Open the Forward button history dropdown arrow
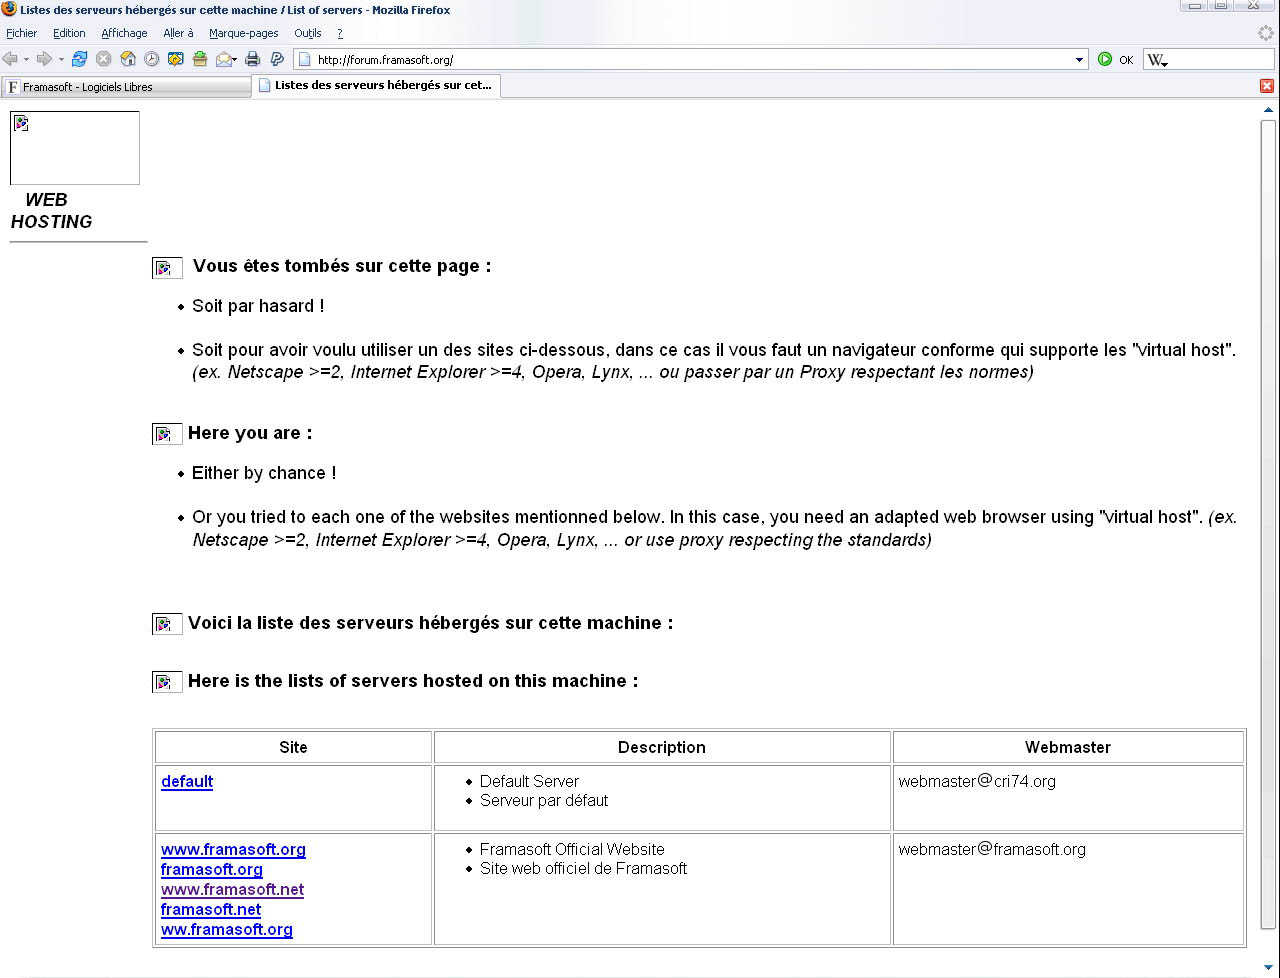This screenshot has width=1280, height=978. [x=61, y=59]
